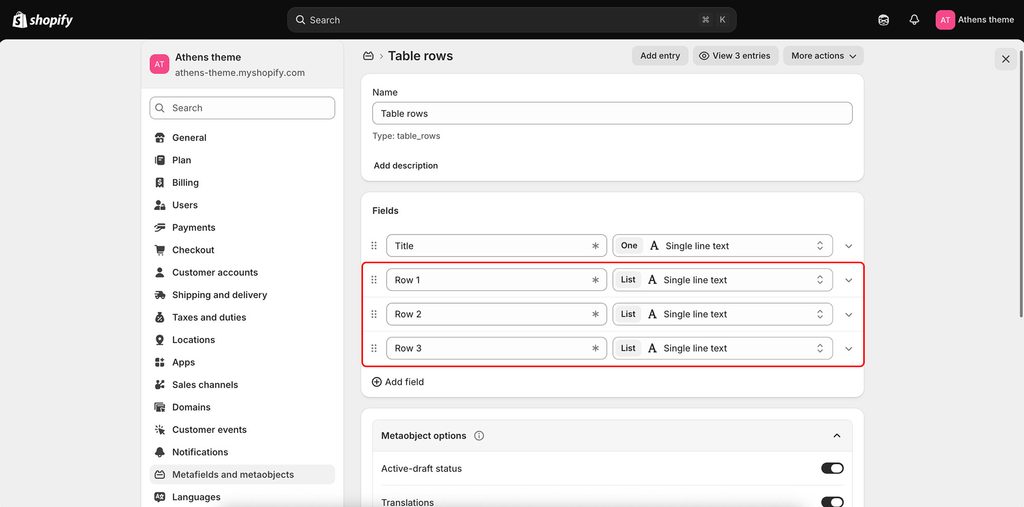Select Shipping and delivery settings

[x=219, y=295]
